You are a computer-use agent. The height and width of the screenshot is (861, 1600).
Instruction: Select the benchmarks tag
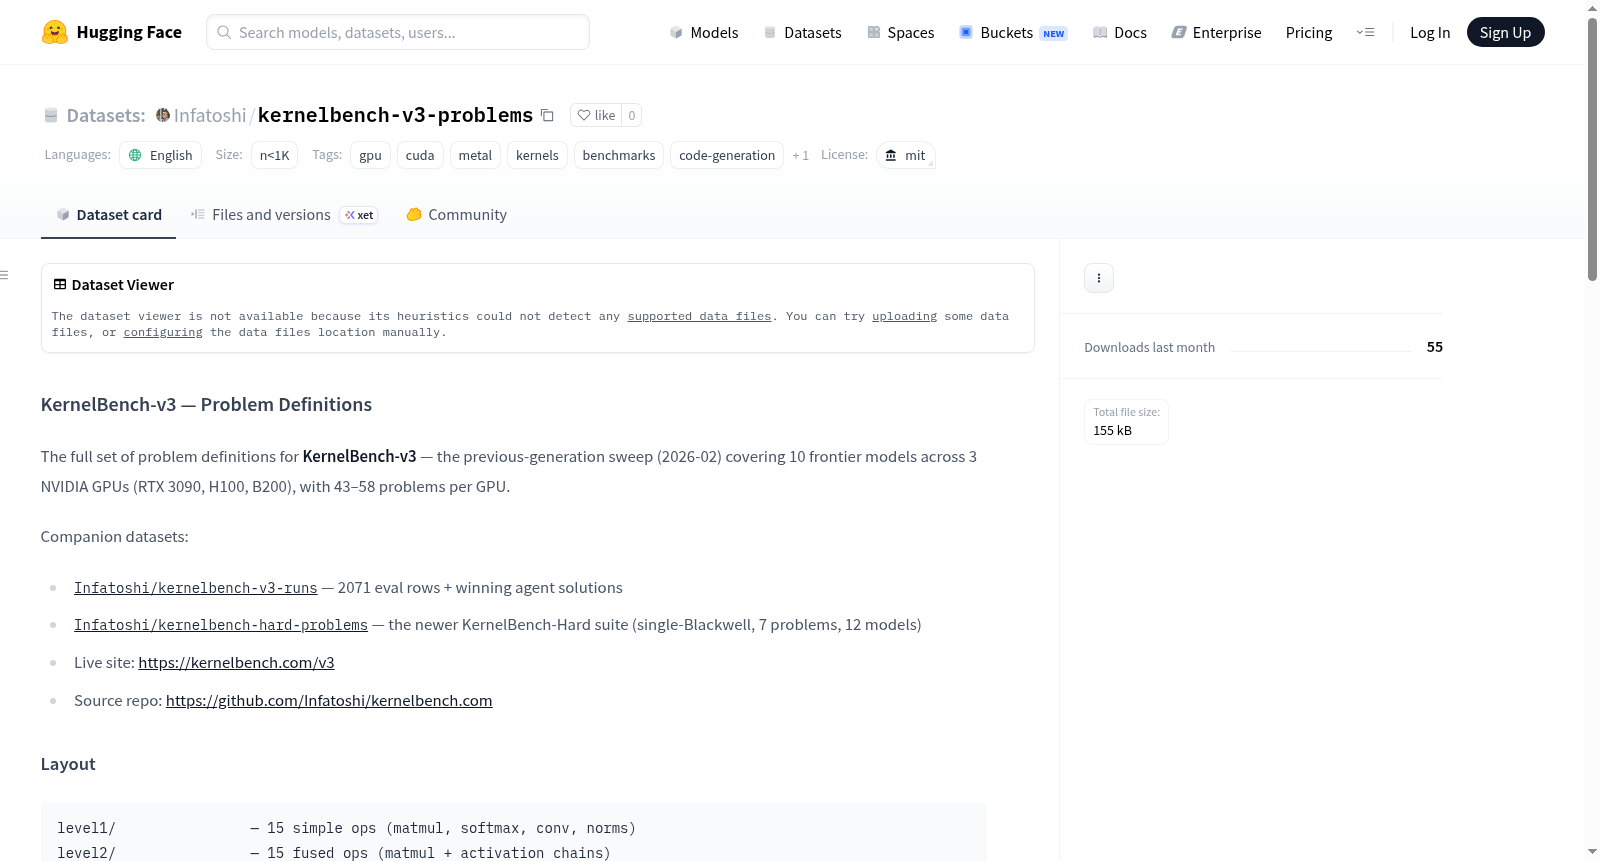(x=619, y=155)
